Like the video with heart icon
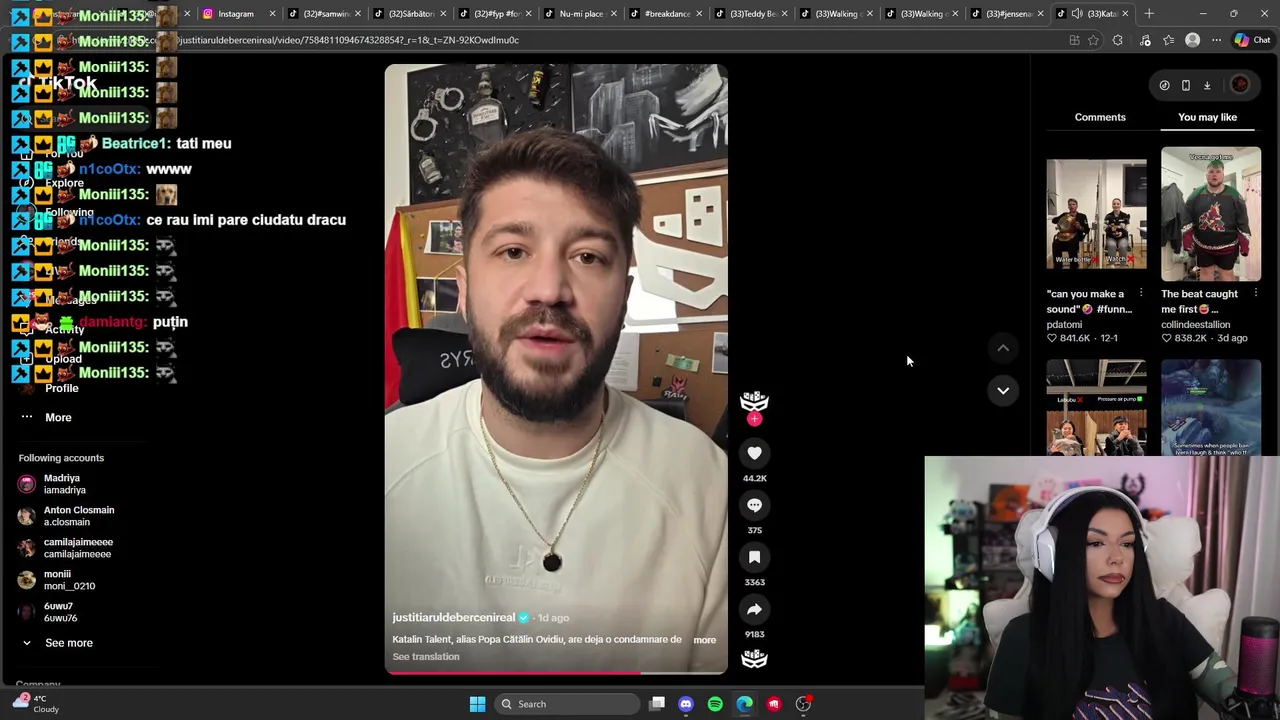The height and width of the screenshot is (720, 1280). 754,453
